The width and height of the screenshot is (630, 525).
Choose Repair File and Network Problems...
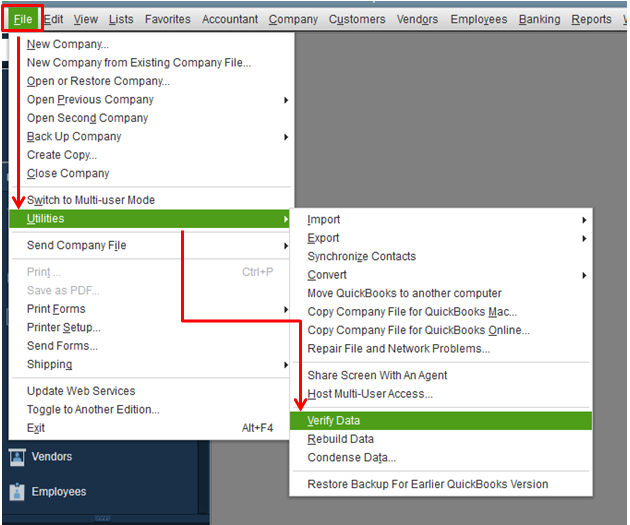coord(441,349)
